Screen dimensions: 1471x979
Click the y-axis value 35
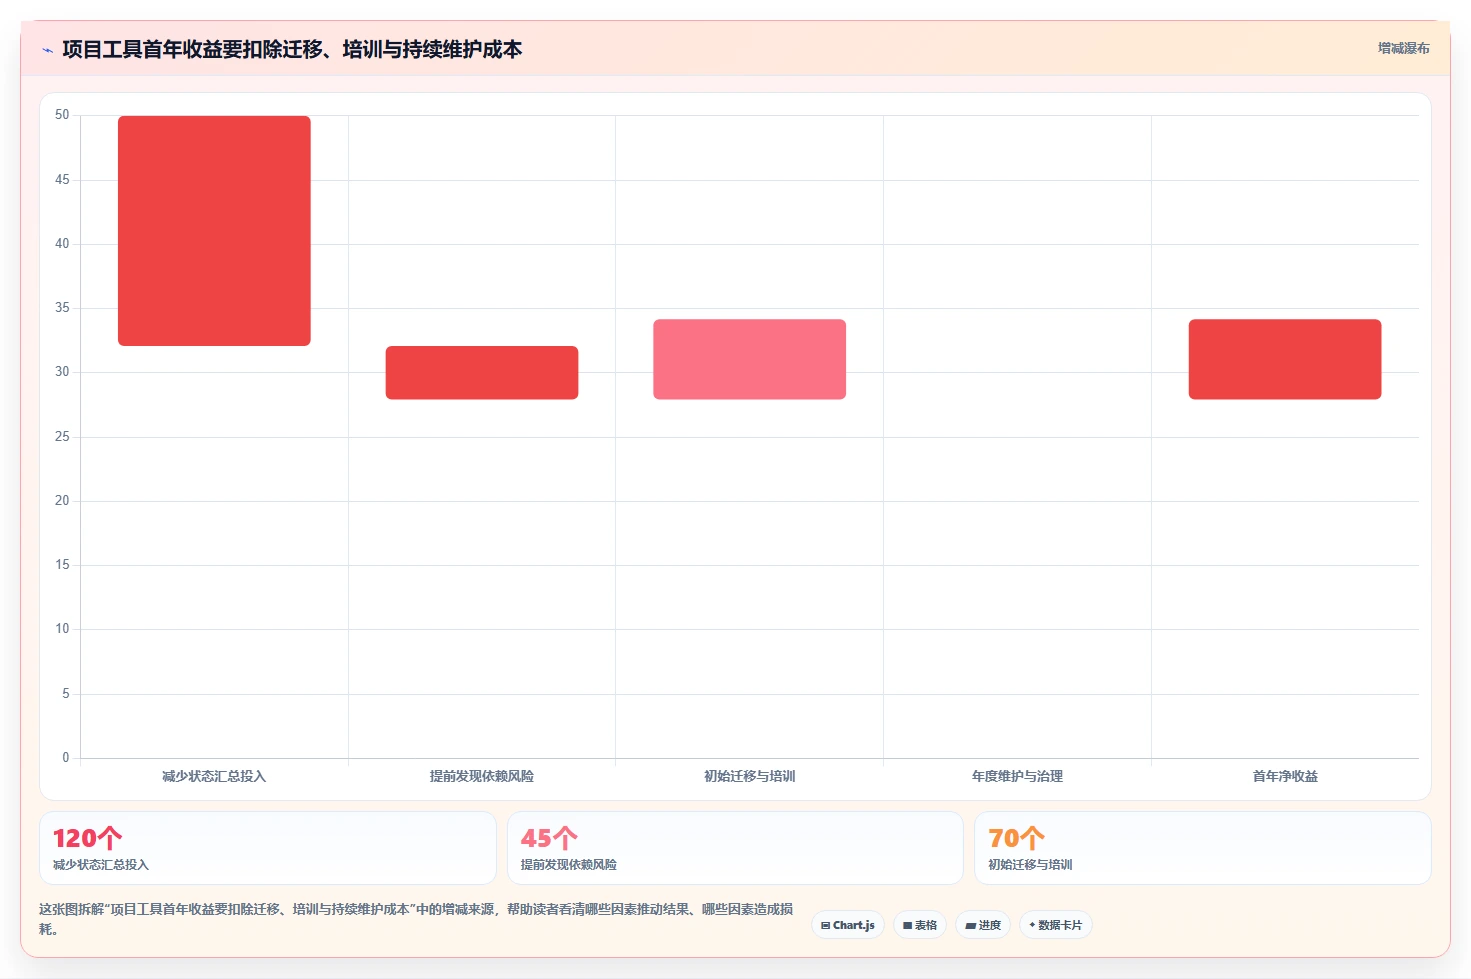[x=62, y=308]
